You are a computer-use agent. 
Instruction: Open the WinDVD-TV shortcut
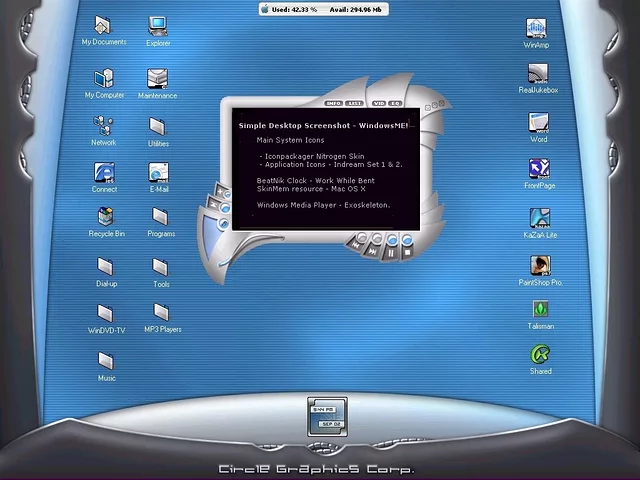(106, 313)
